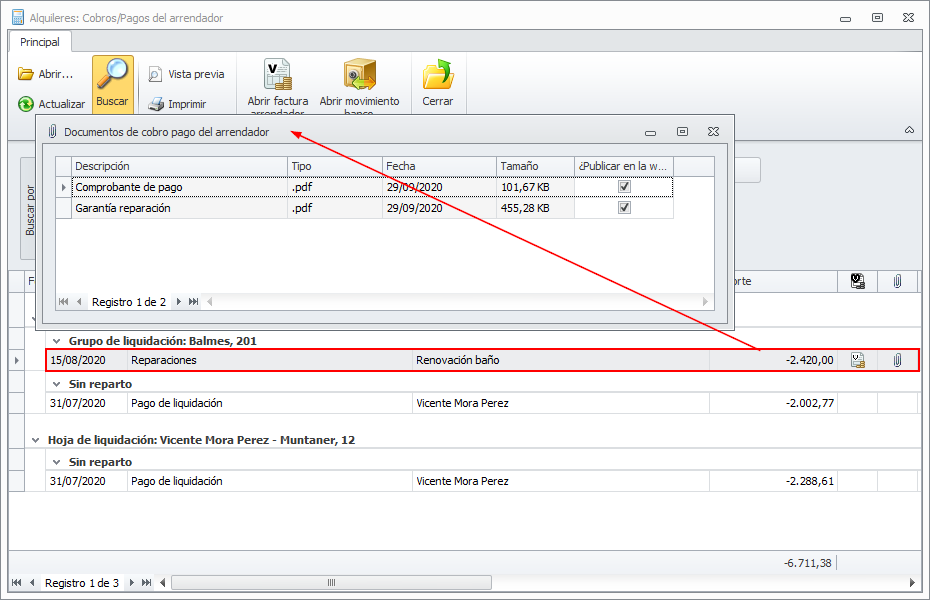The image size is (930, 600).
Task: Sort by Fecha column header
Action: coord(439,167)
